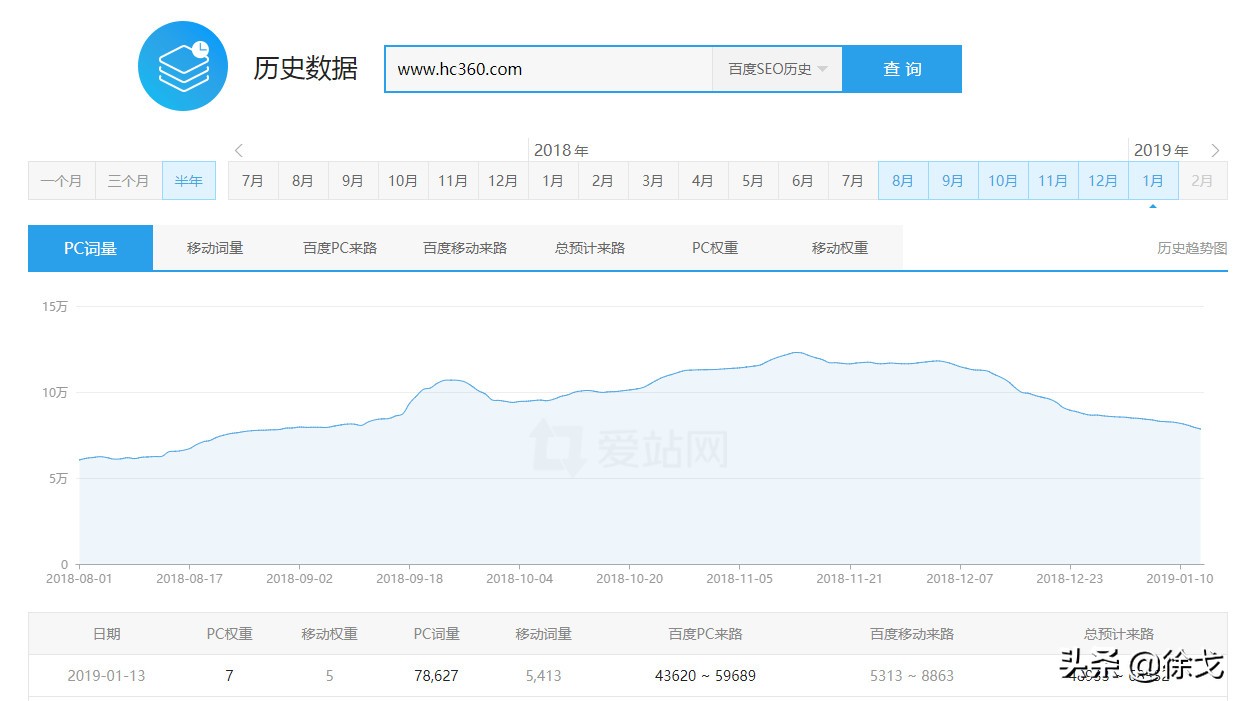Switch to the 百度移动来路 tab
Screen dimensions: 1245x701
464,246
